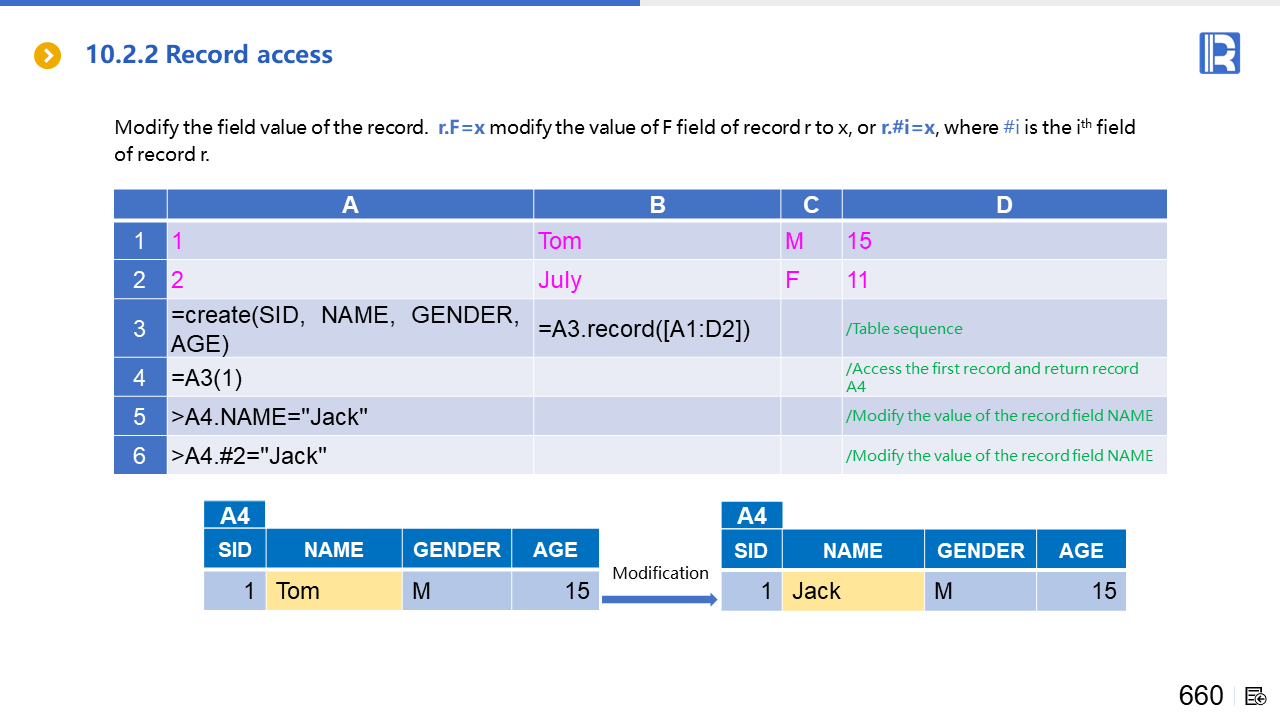Click the highlighted Jack cell in right table
This screenshot has height=720, width=1280.
pos(852,591)
